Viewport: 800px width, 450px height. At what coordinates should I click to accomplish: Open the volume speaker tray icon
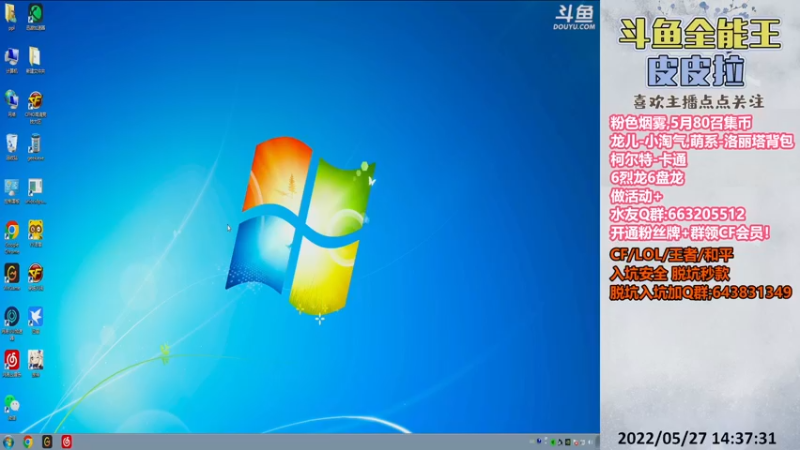[x=590, y=442]
